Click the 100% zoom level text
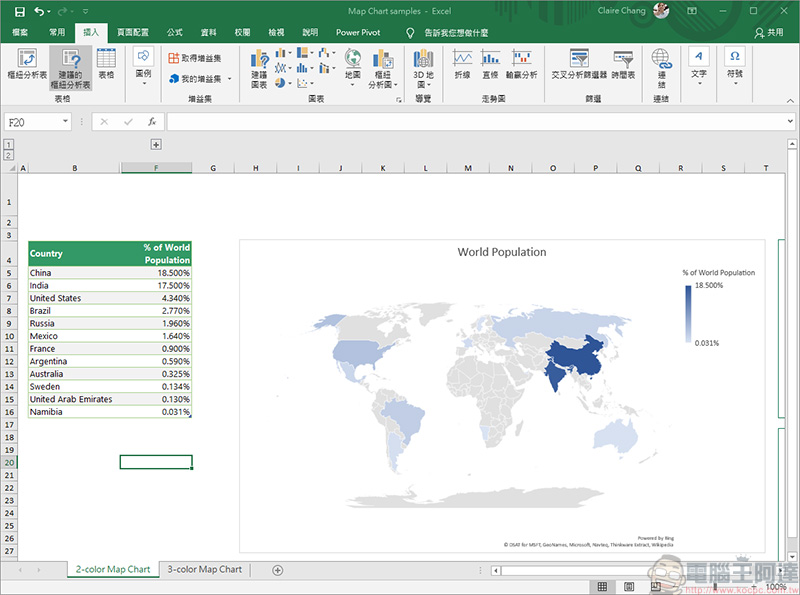Image resolution: width=800 pixels, height=595 pixels. pyautogui.click(x=776, y=587)
